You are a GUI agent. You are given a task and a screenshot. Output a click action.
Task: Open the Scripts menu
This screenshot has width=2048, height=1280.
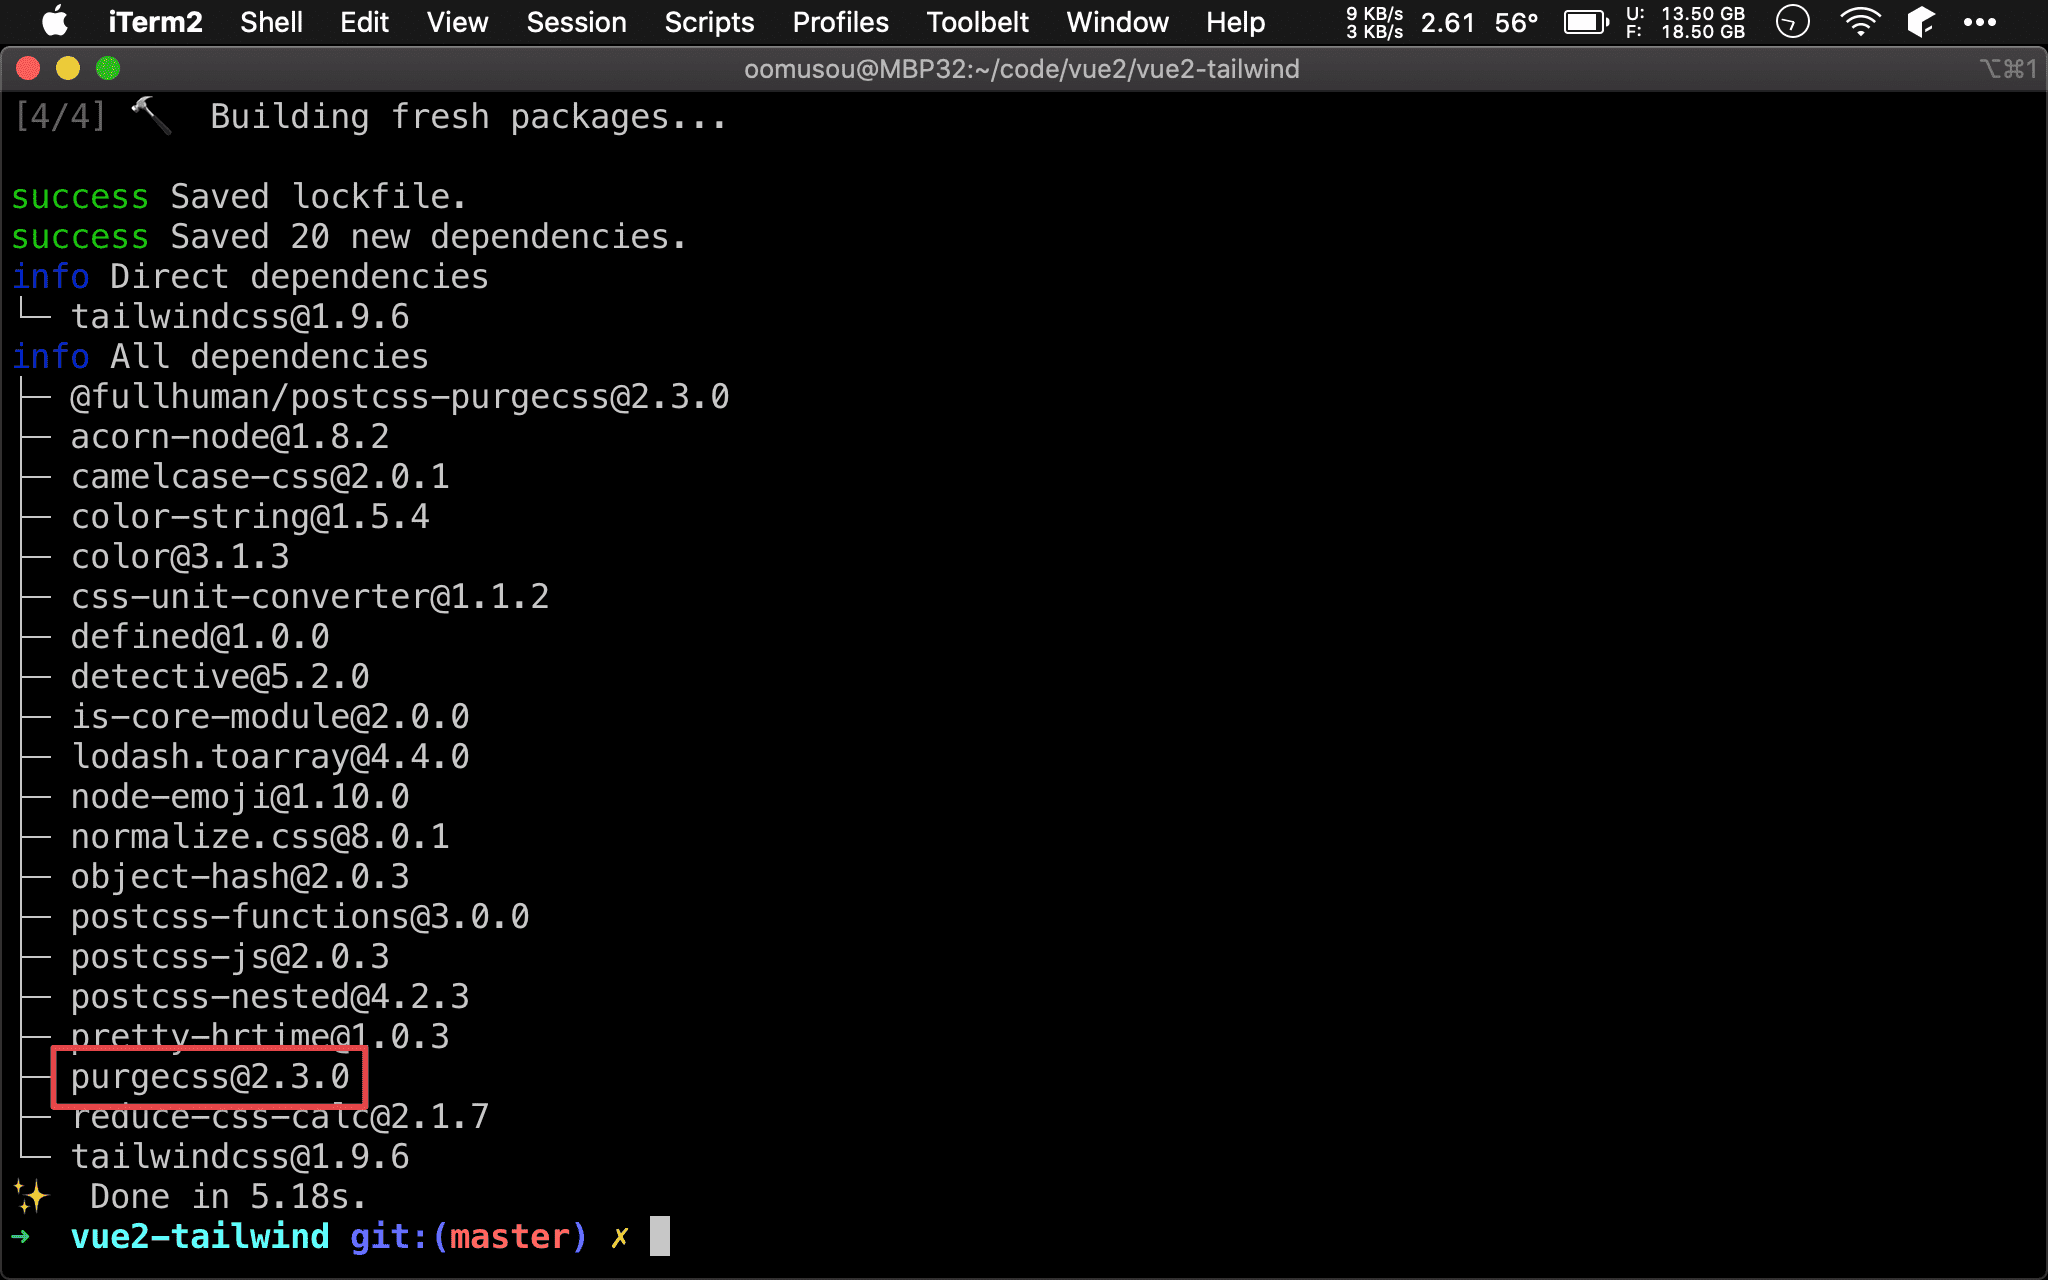pyautogui.click(x=709, y=22)
